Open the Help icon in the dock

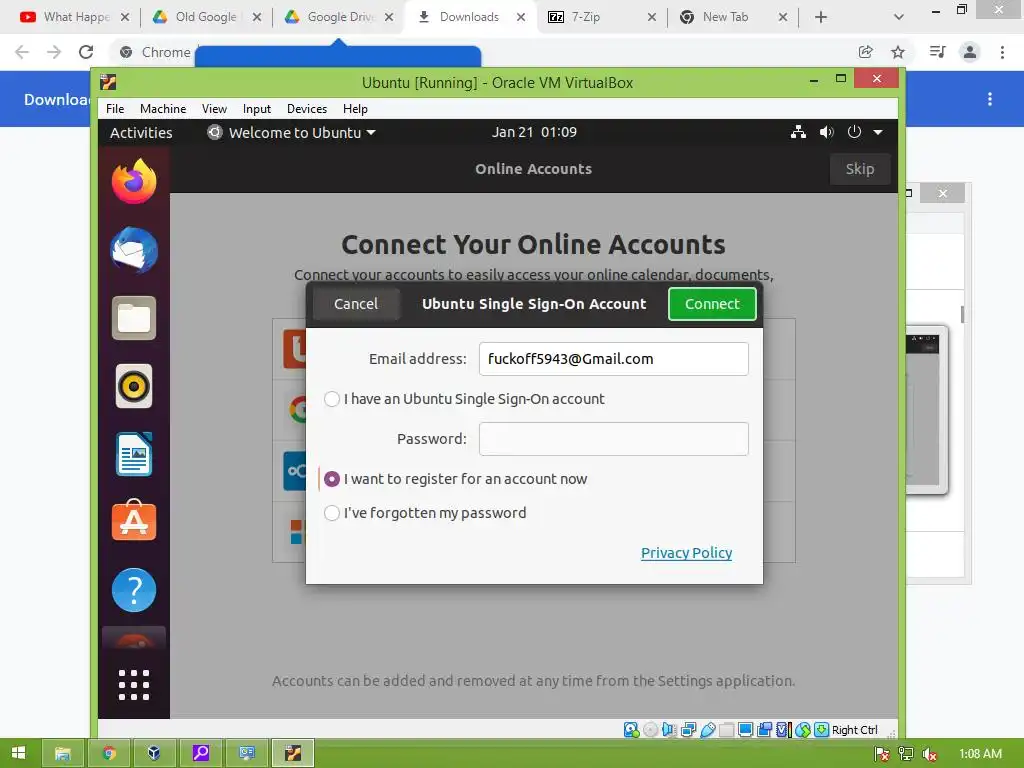click(x=134, y=590)
